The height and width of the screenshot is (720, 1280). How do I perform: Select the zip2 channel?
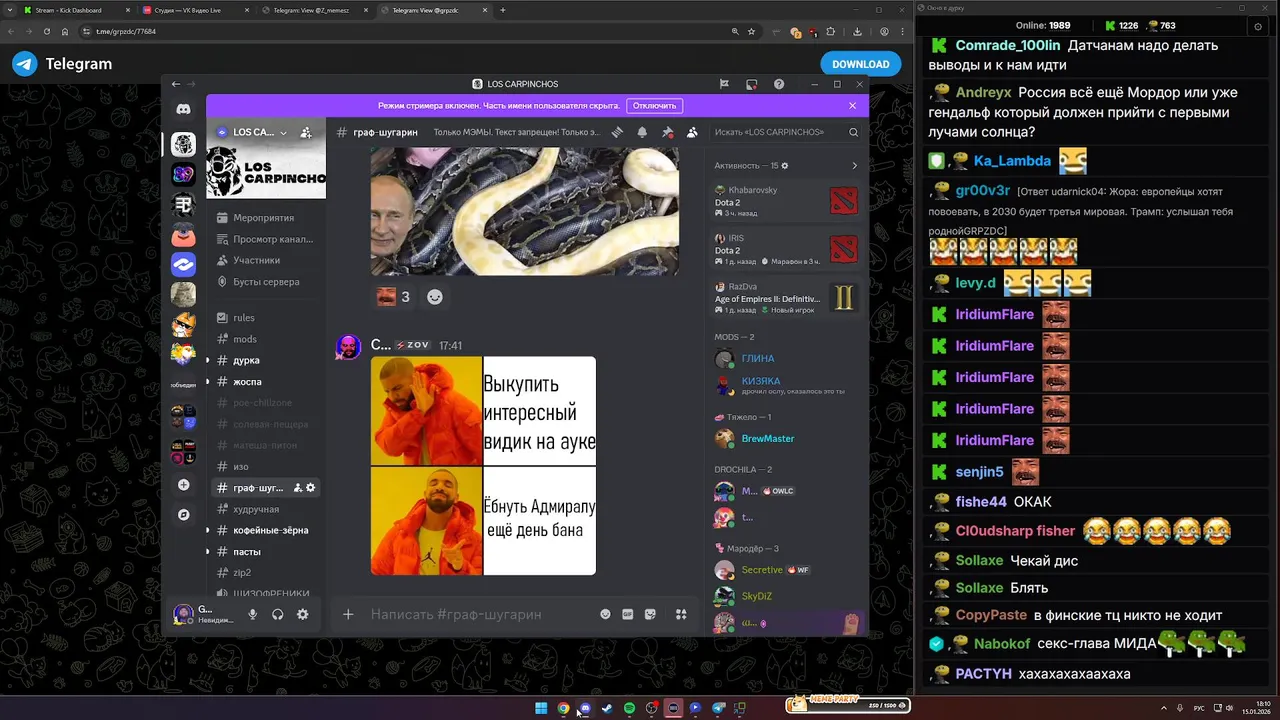(x=265, y=572)
